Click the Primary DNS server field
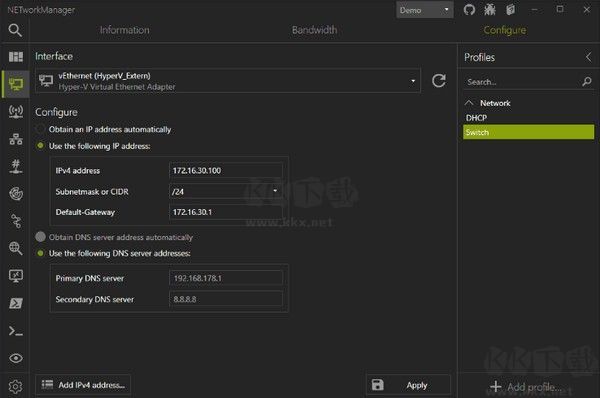The image size is (600, 398). point(226,278)
